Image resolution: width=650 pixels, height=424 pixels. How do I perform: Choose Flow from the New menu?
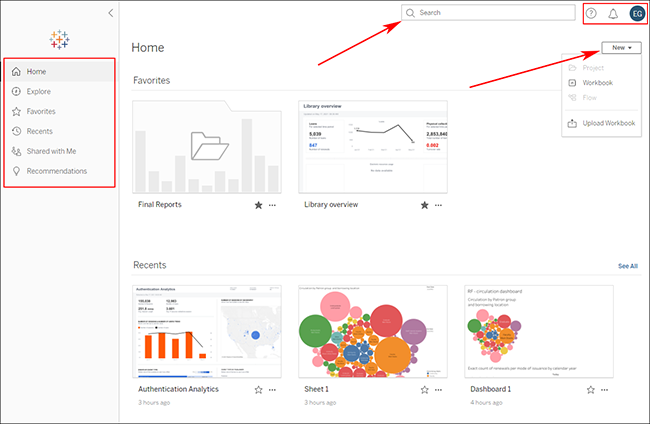(x=601, y=97)
